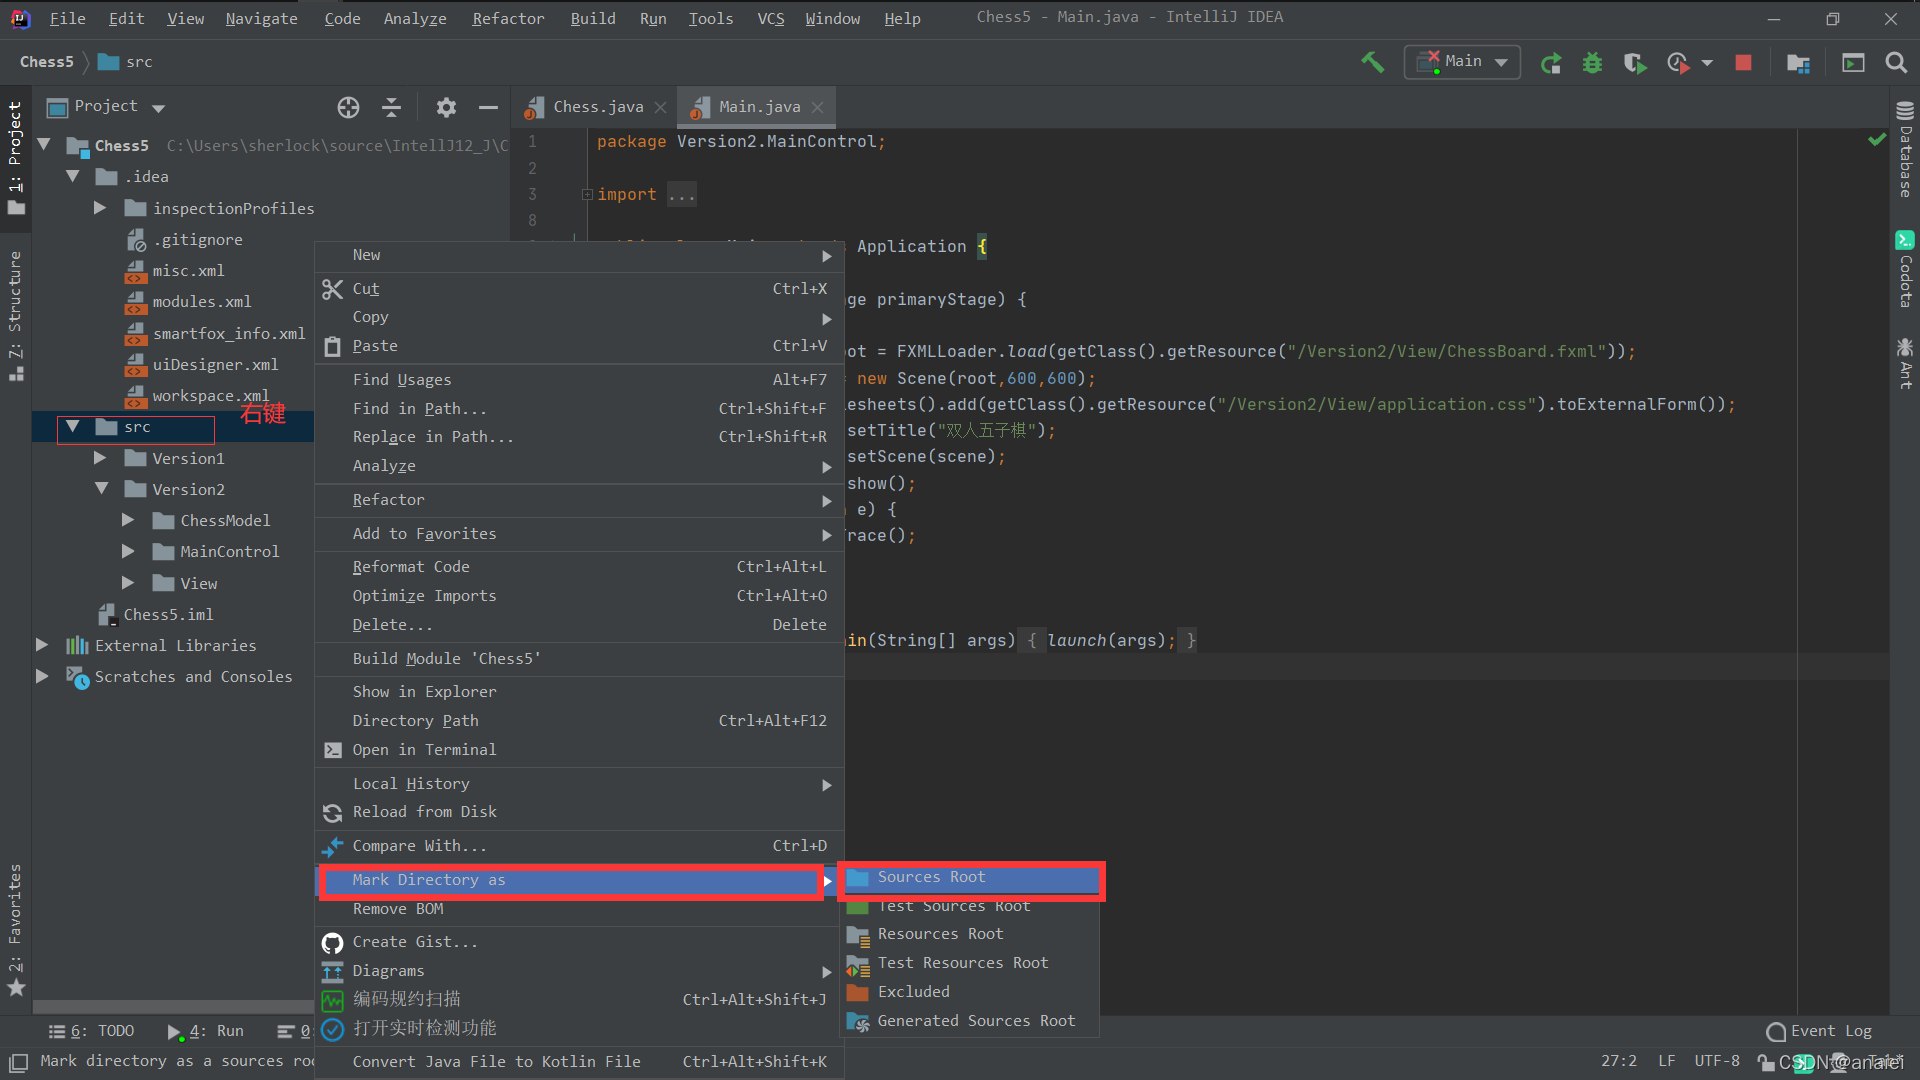This screenshot has height=1080, width=1920.
Task: Open the Search Everywhere magnifier icon
Action: coord(1896,62)
